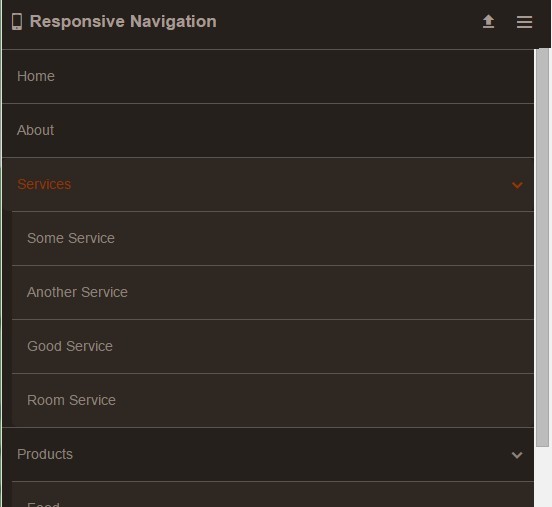
Task: Open Some Service submenu entry
Action: click(x=273, y=238)
